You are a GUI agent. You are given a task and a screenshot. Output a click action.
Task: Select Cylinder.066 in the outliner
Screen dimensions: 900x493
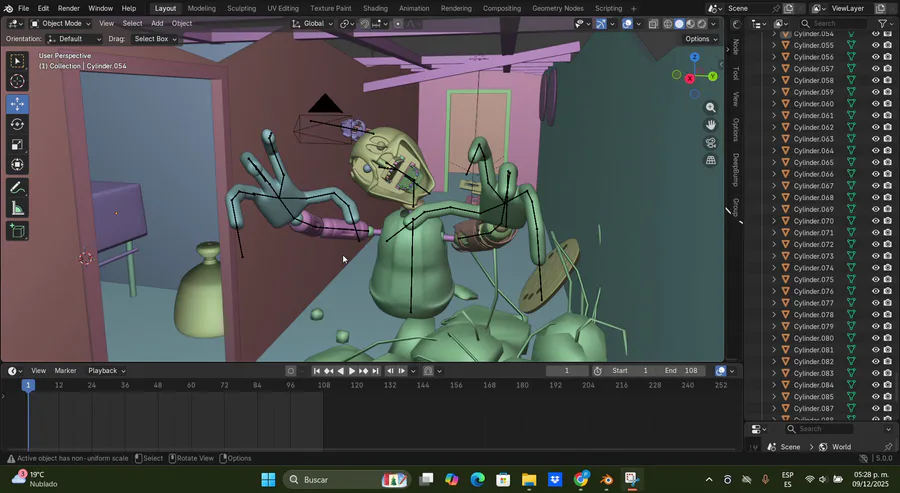(x=813, y=174)
